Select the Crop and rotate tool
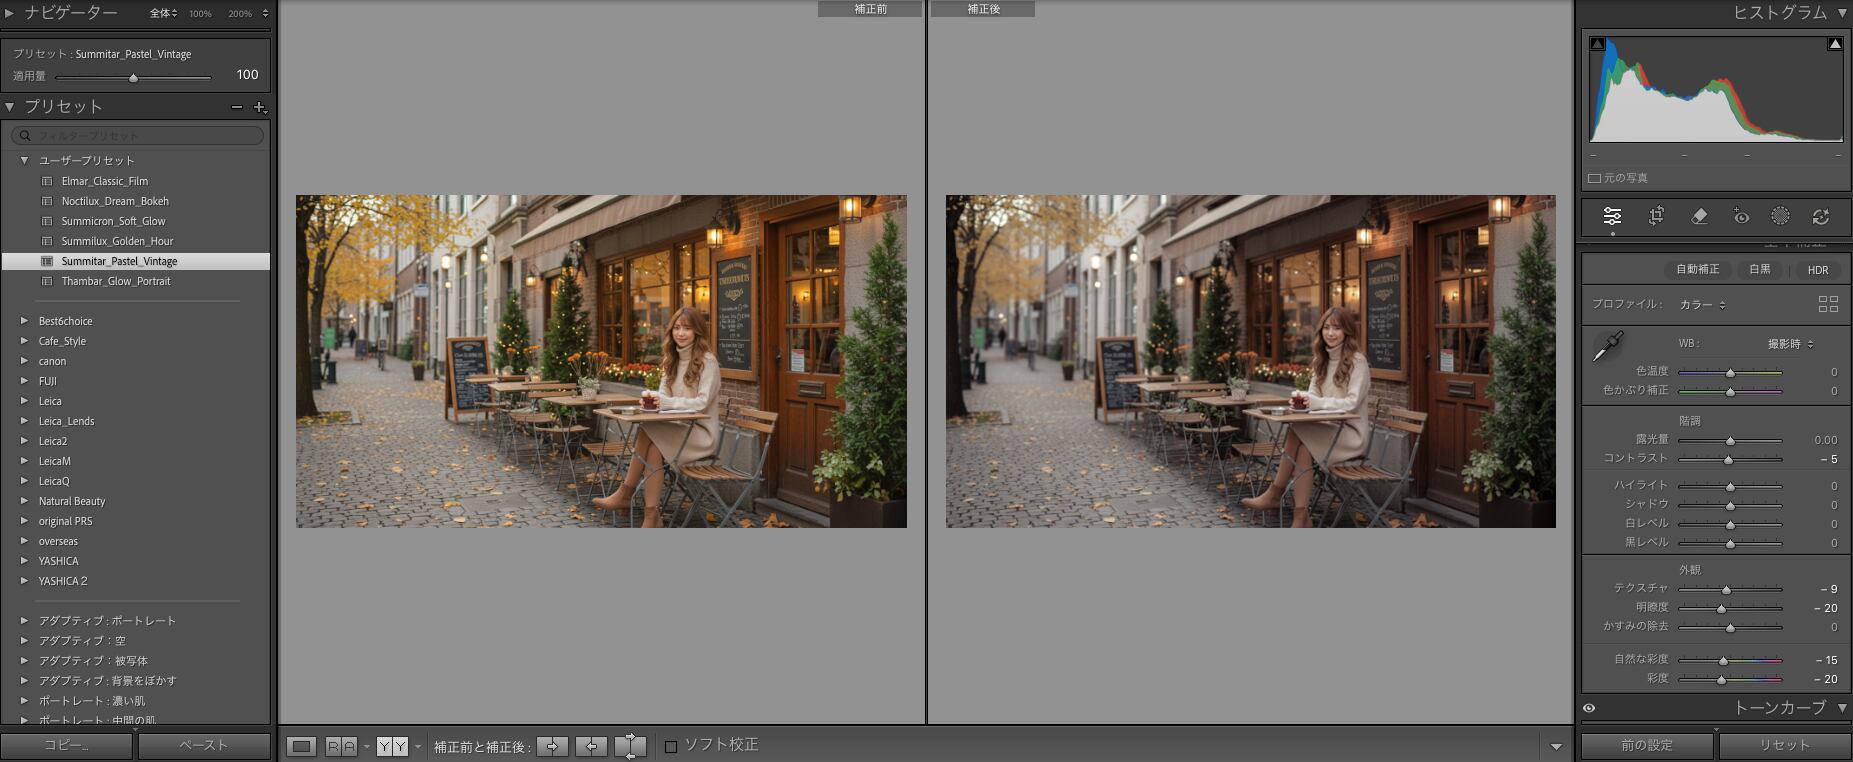Viewport: 1853px width, 762px height. pos(1656,216)
